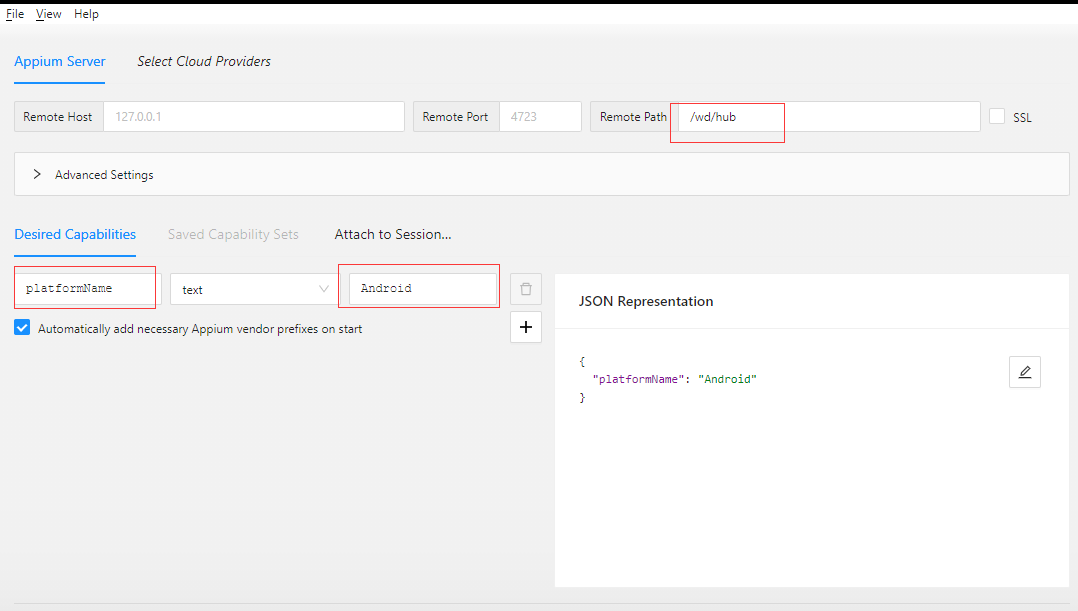1078x611 pixels.
Task: Open the Saved Capability Sets tab
Action: [x=233, y=234]
